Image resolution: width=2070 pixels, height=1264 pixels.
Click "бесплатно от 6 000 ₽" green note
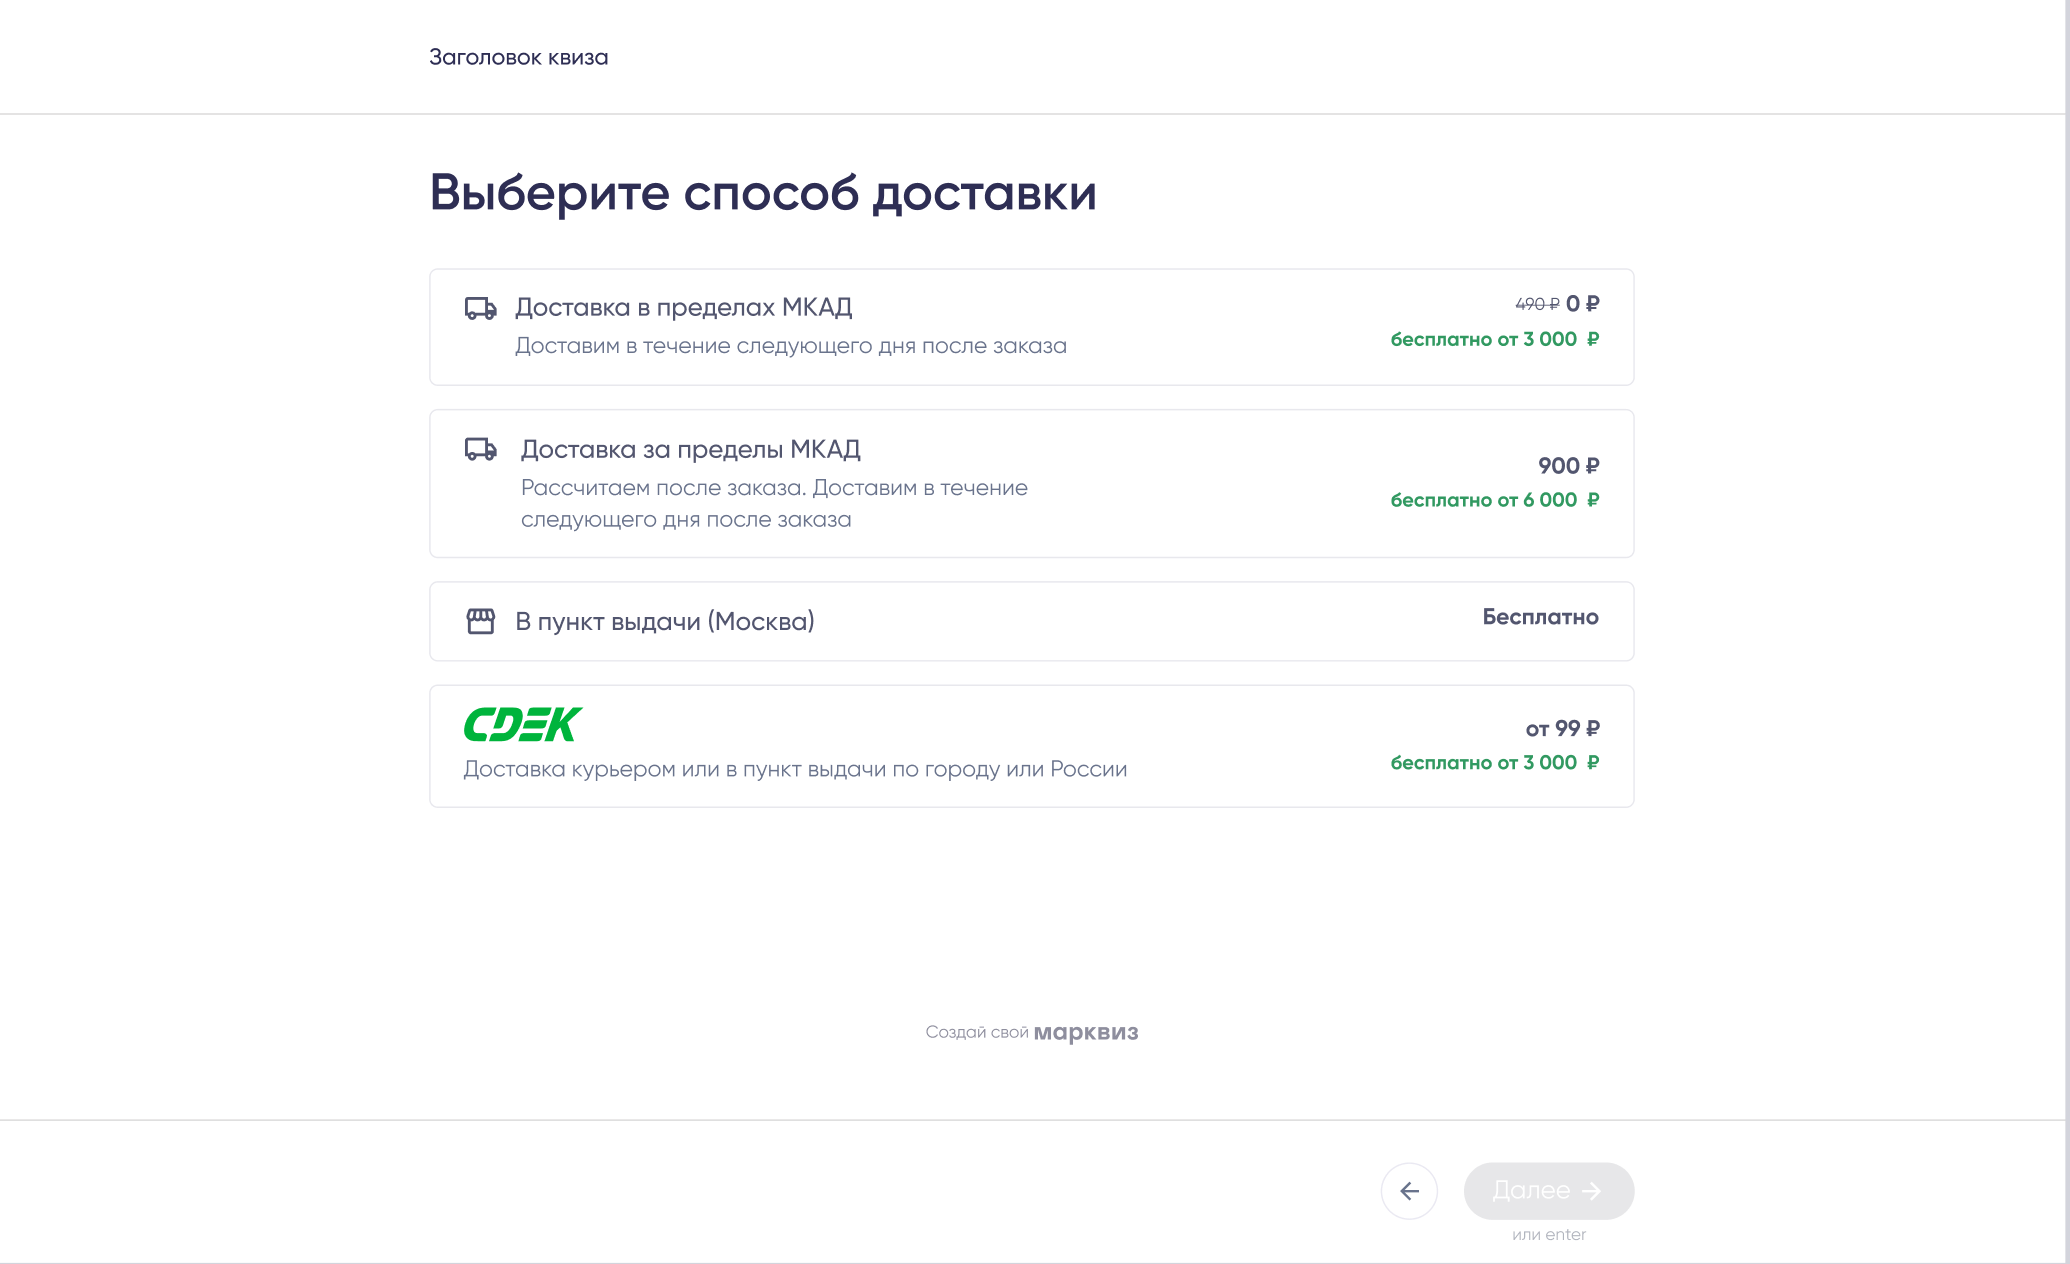(x=1494, y=500)
